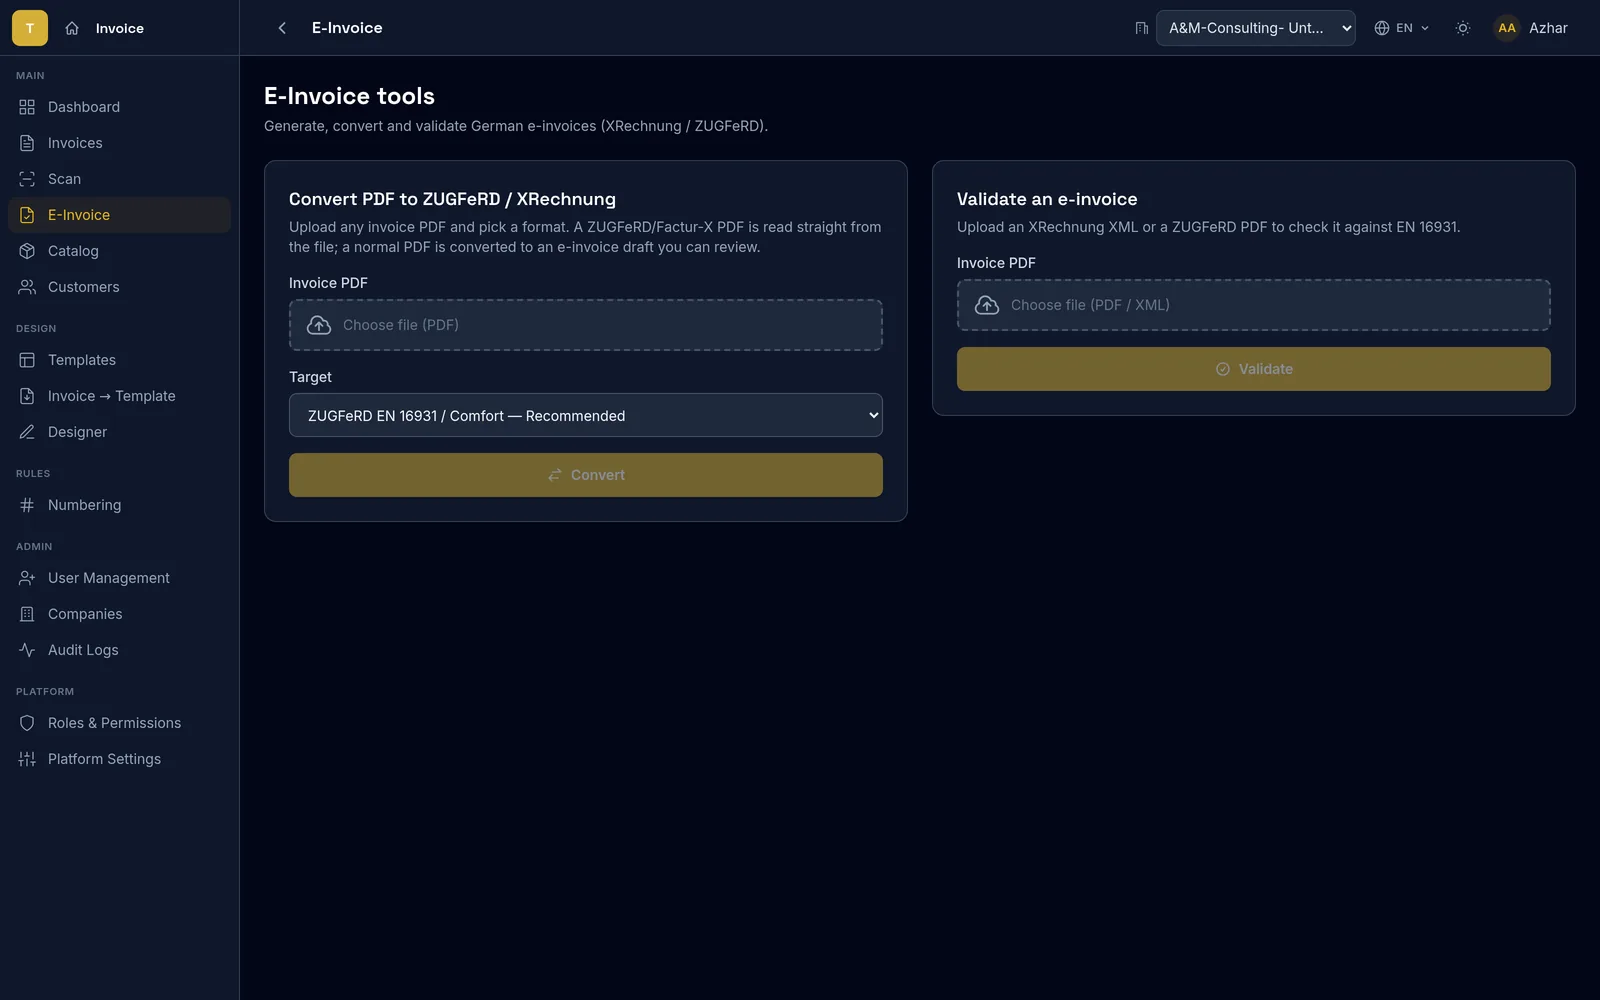
Task: Click the home icon beside Invoice
Action: 72,28
